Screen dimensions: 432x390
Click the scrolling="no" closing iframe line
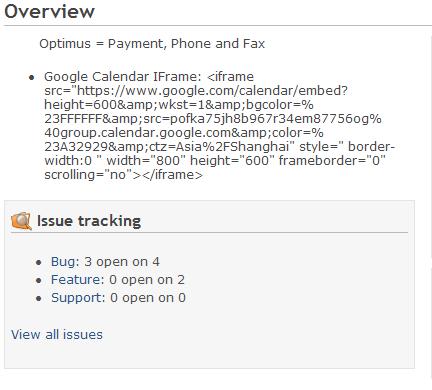tap(123, 175)
